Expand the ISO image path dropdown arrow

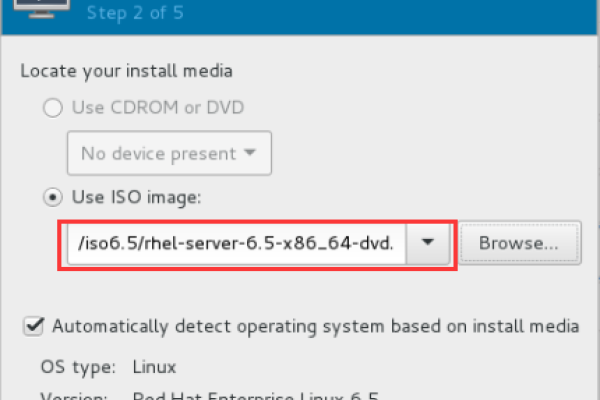click(429, 243)
